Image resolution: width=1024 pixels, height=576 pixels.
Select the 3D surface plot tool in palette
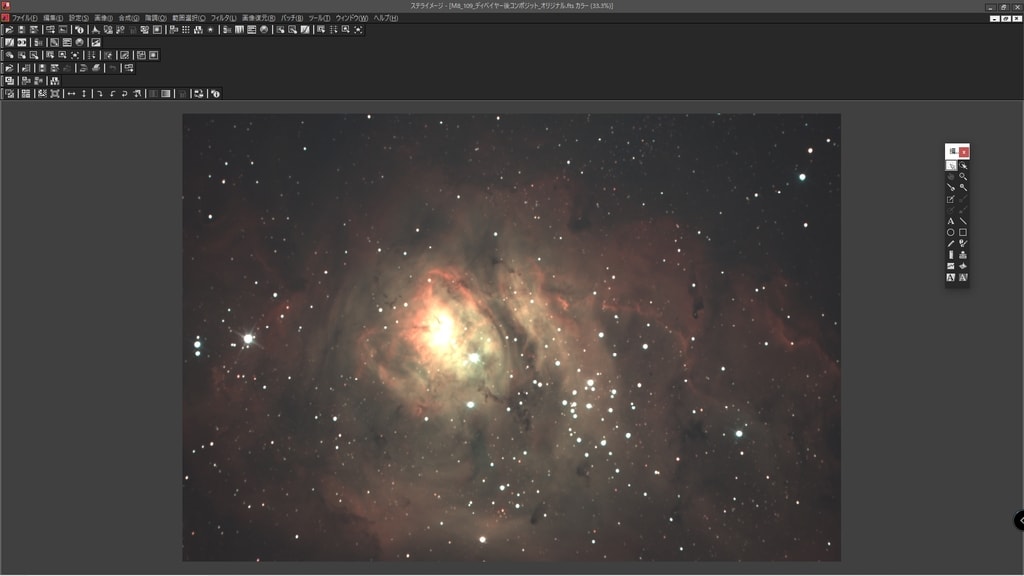[963, 266]
